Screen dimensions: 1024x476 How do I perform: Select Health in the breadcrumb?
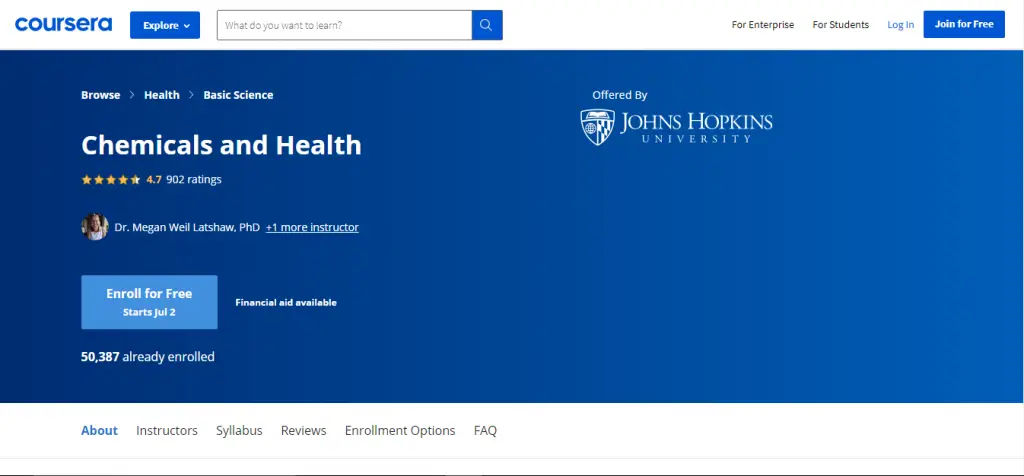tap(162, 95)
